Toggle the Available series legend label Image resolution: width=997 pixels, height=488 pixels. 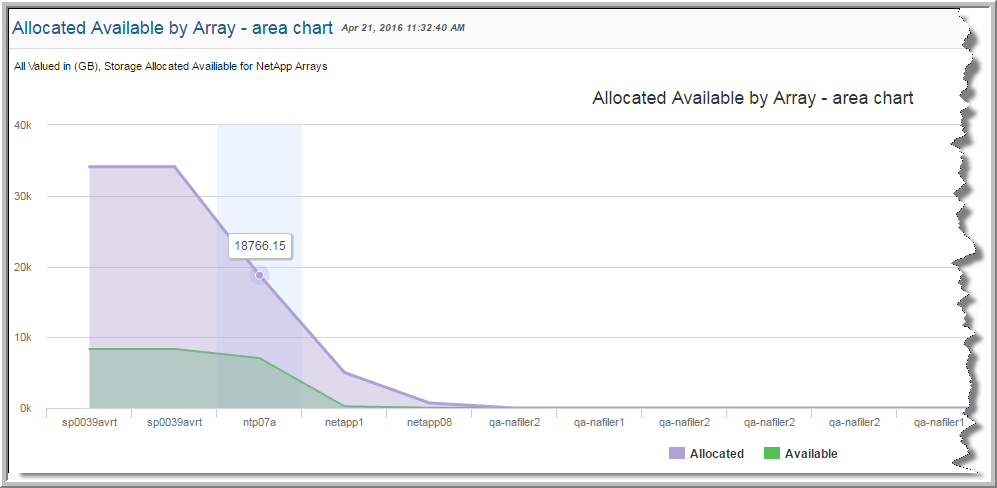point(811,454)
